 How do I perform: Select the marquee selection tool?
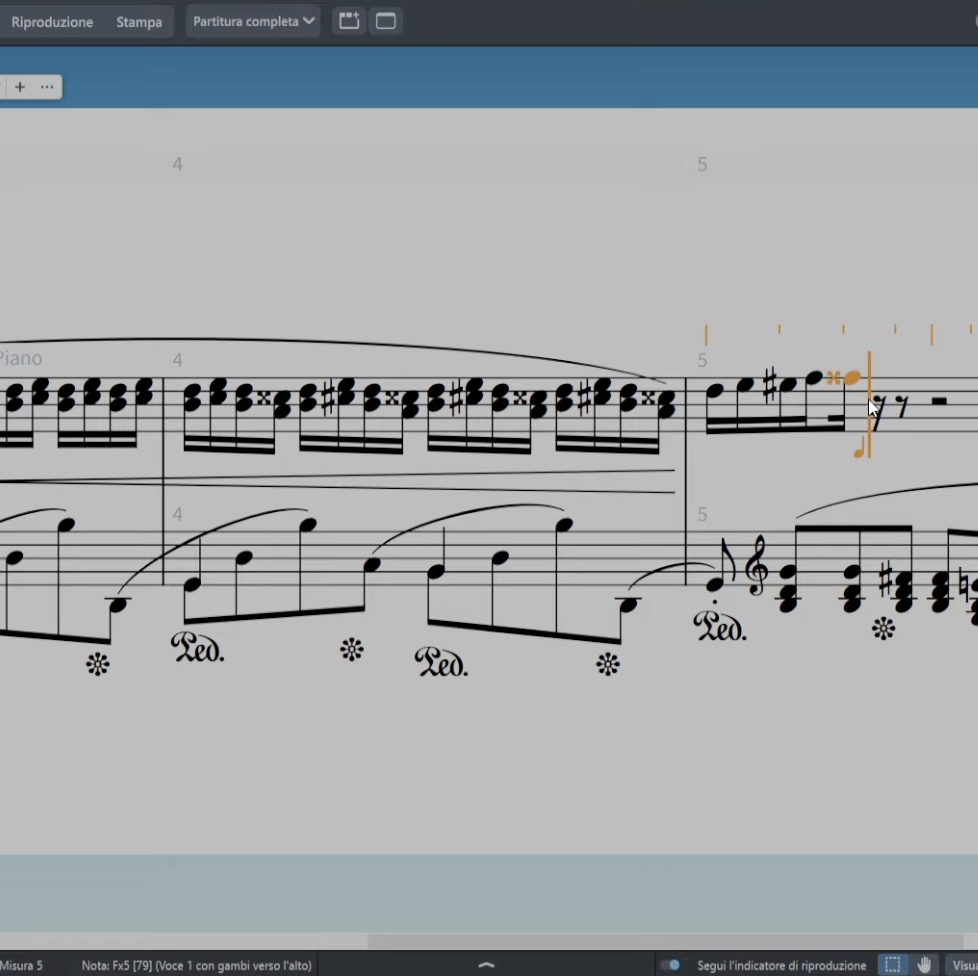click(892, 965)
